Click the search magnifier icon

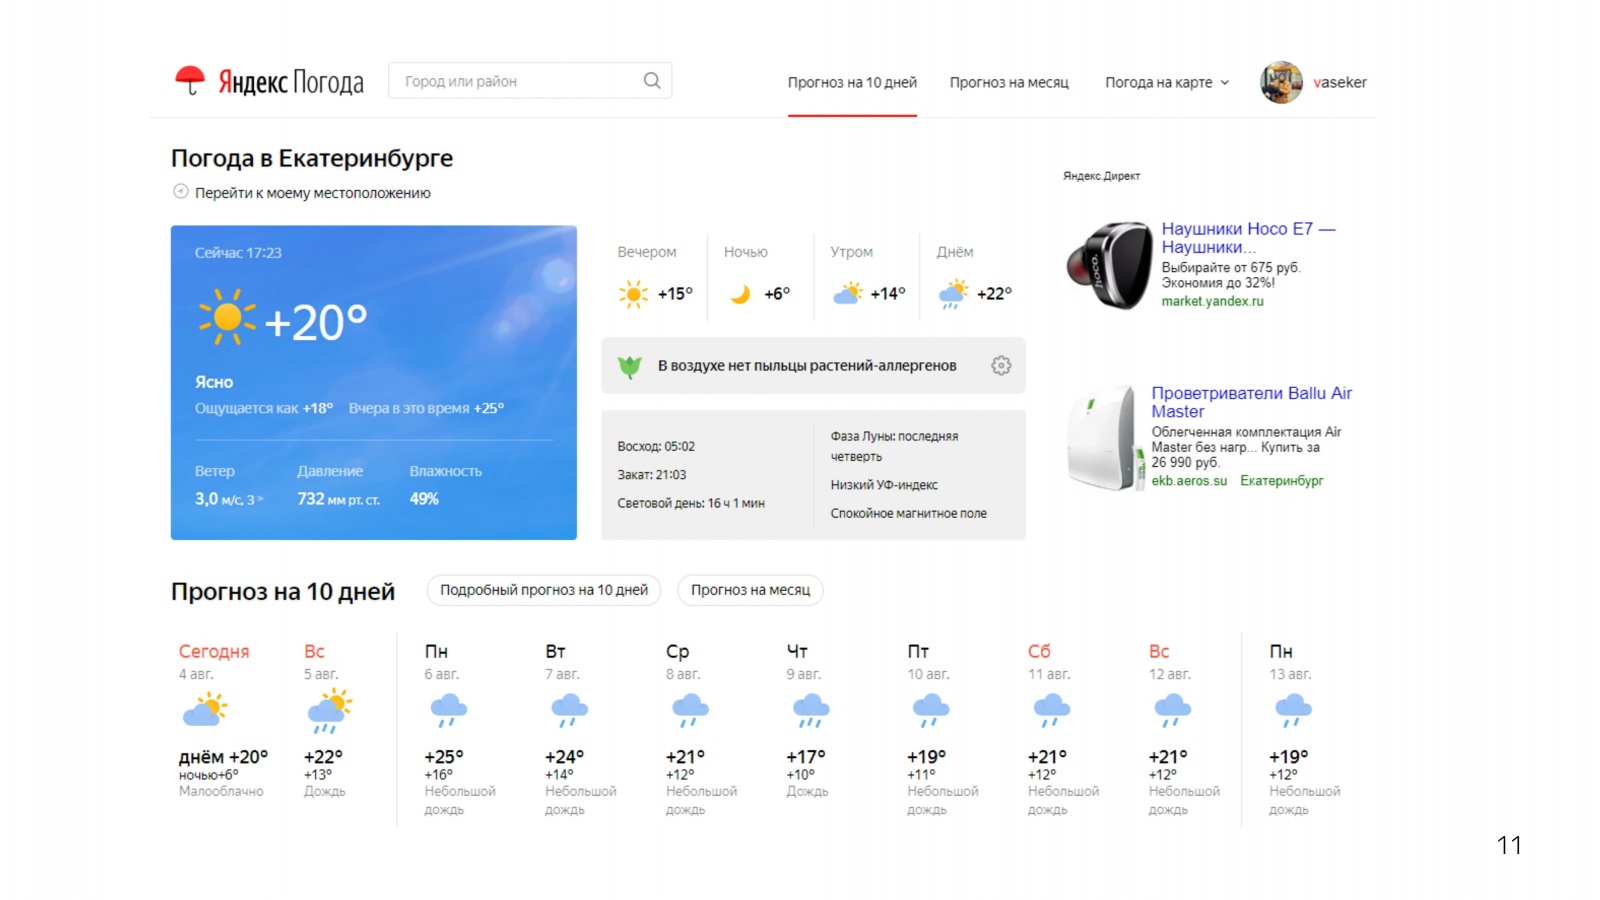[x=652, y=81]
